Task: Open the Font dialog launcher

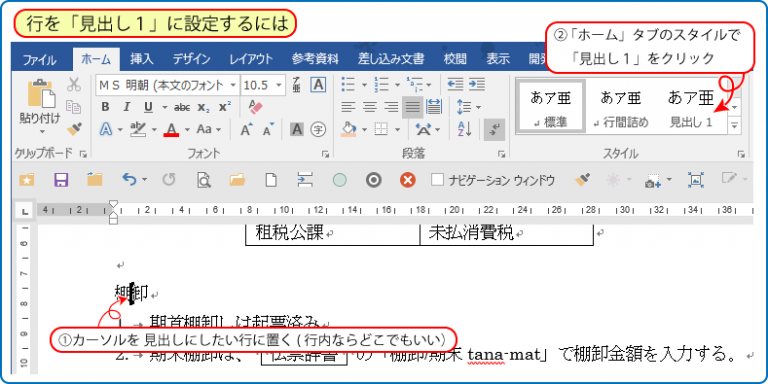Action: coord(325,154)
